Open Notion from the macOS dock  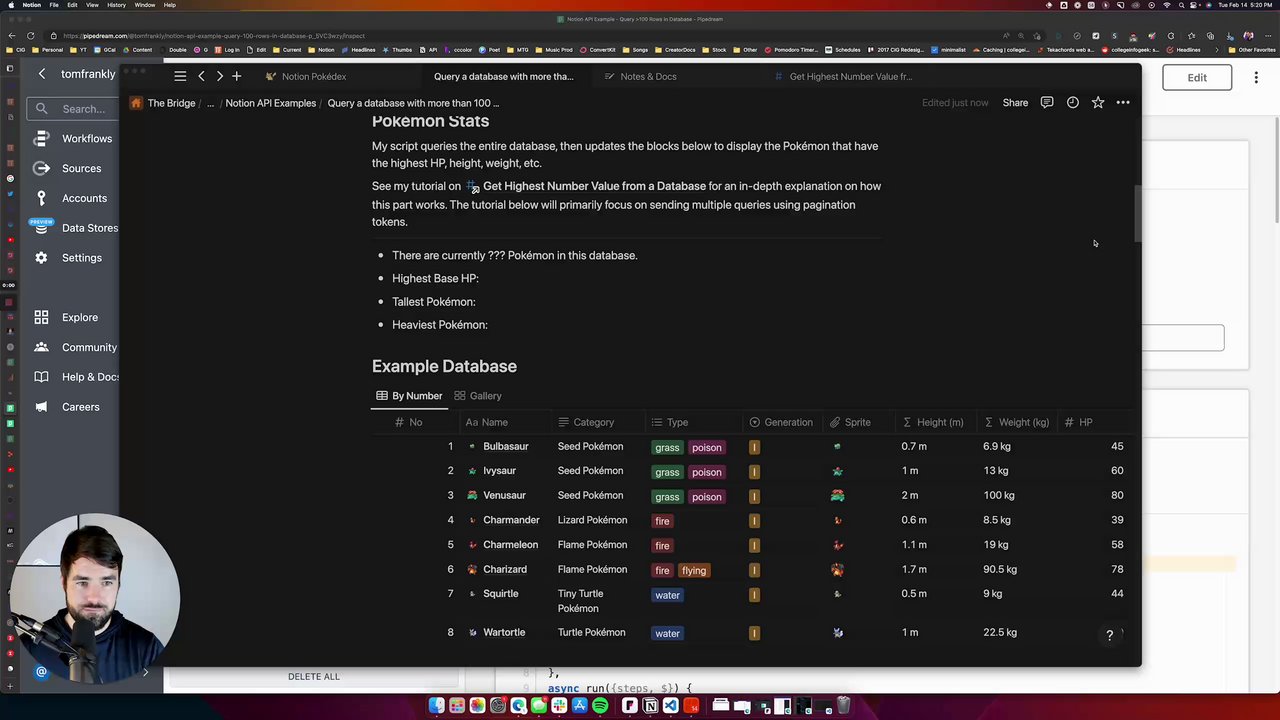pyautogui.click(x=650, y=706)
